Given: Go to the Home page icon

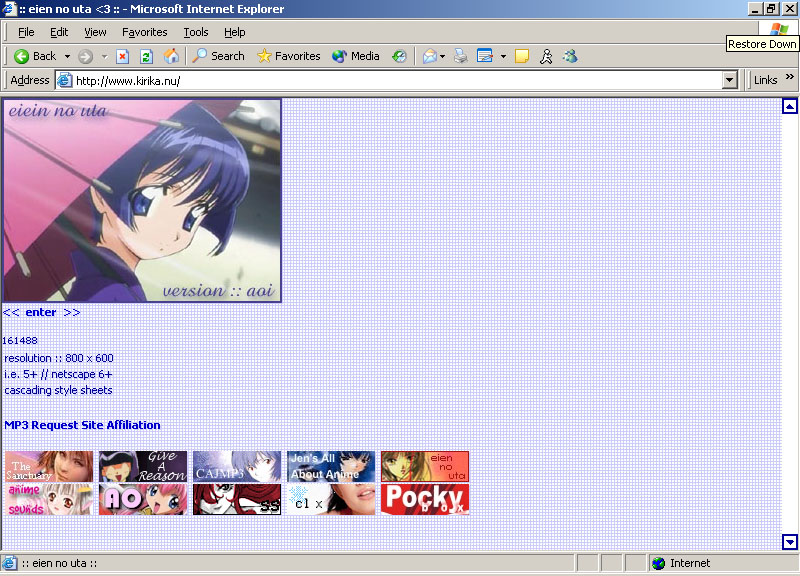Looking at the screenshot, I should [171, 56].
